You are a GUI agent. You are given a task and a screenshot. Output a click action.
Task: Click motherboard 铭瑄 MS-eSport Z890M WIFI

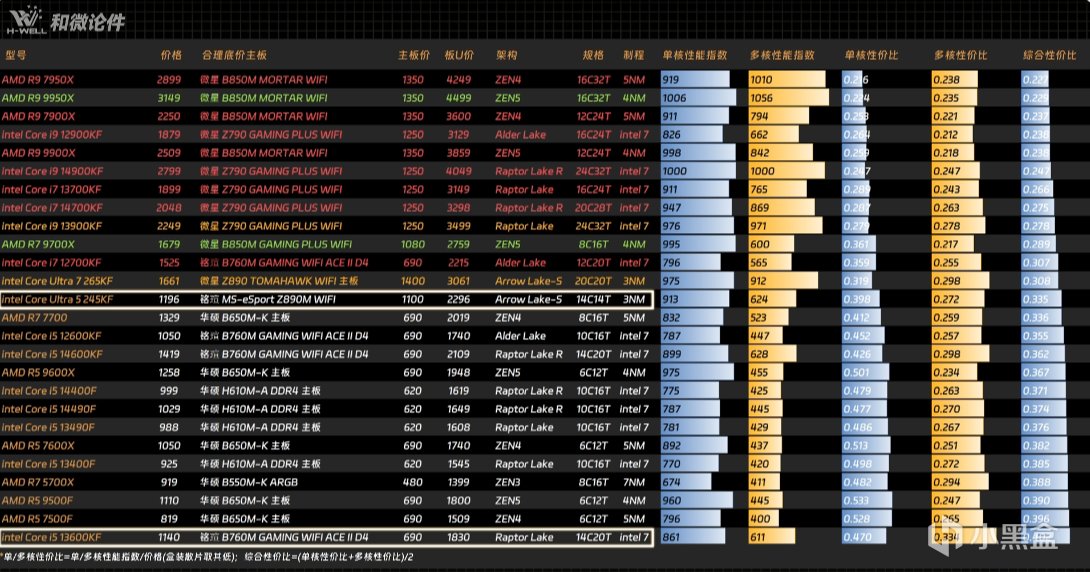coord(268,300)
